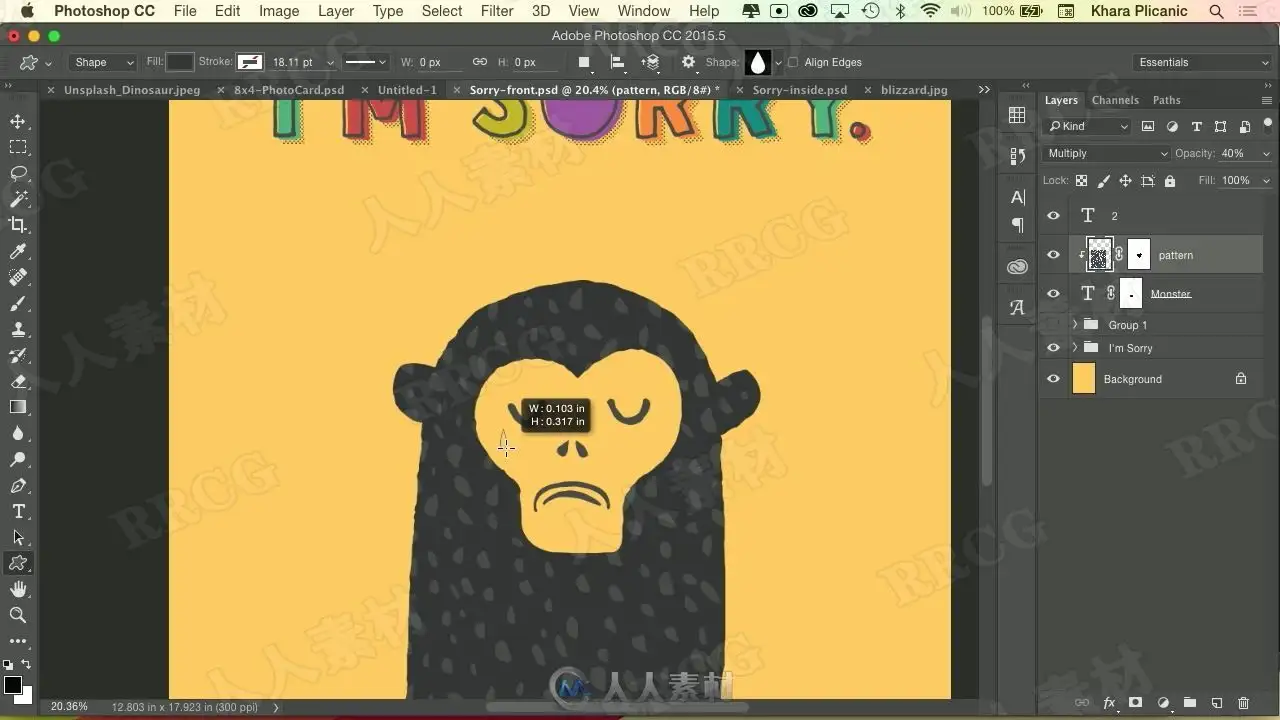Enable the Align Edges checkbox
The width and height of the screenshot is (1280, 720).
(793, 62)
